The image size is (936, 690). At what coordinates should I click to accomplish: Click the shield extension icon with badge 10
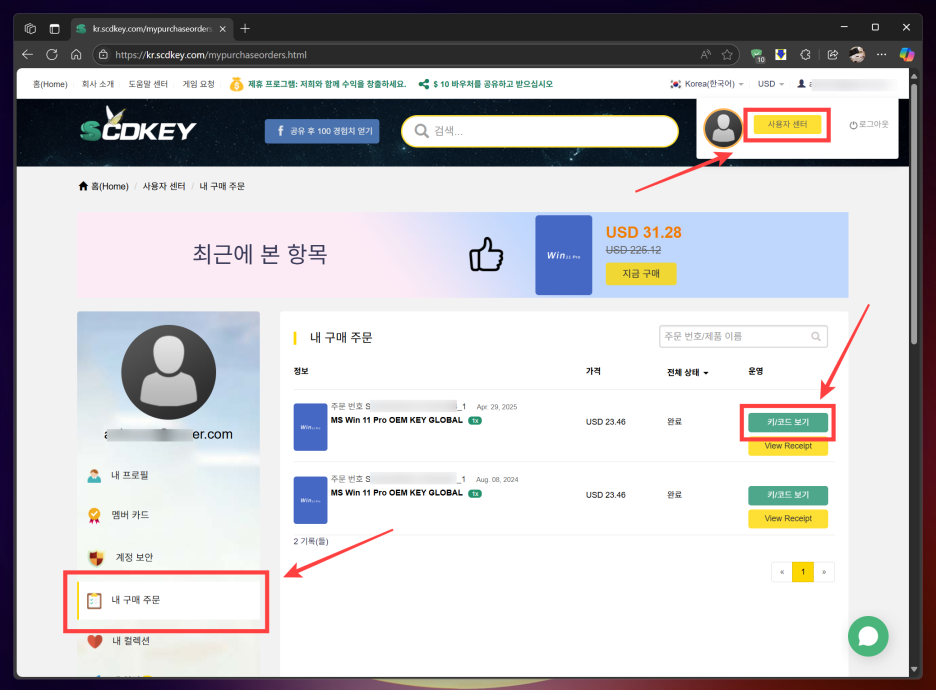pyautogui.click(x=757, y=56)
